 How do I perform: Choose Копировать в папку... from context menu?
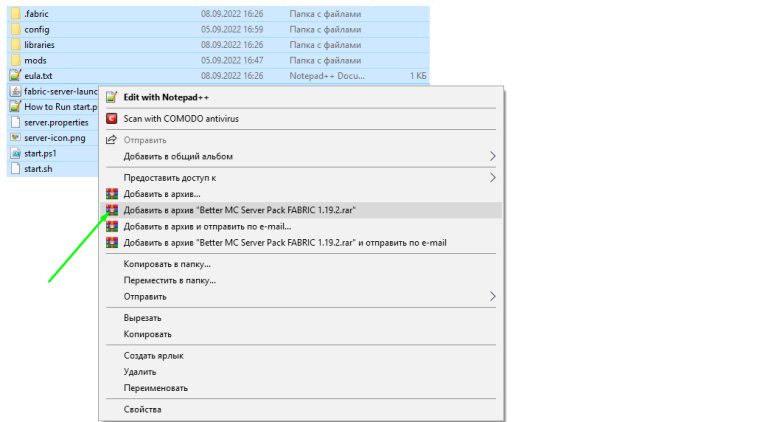(167, 264)
